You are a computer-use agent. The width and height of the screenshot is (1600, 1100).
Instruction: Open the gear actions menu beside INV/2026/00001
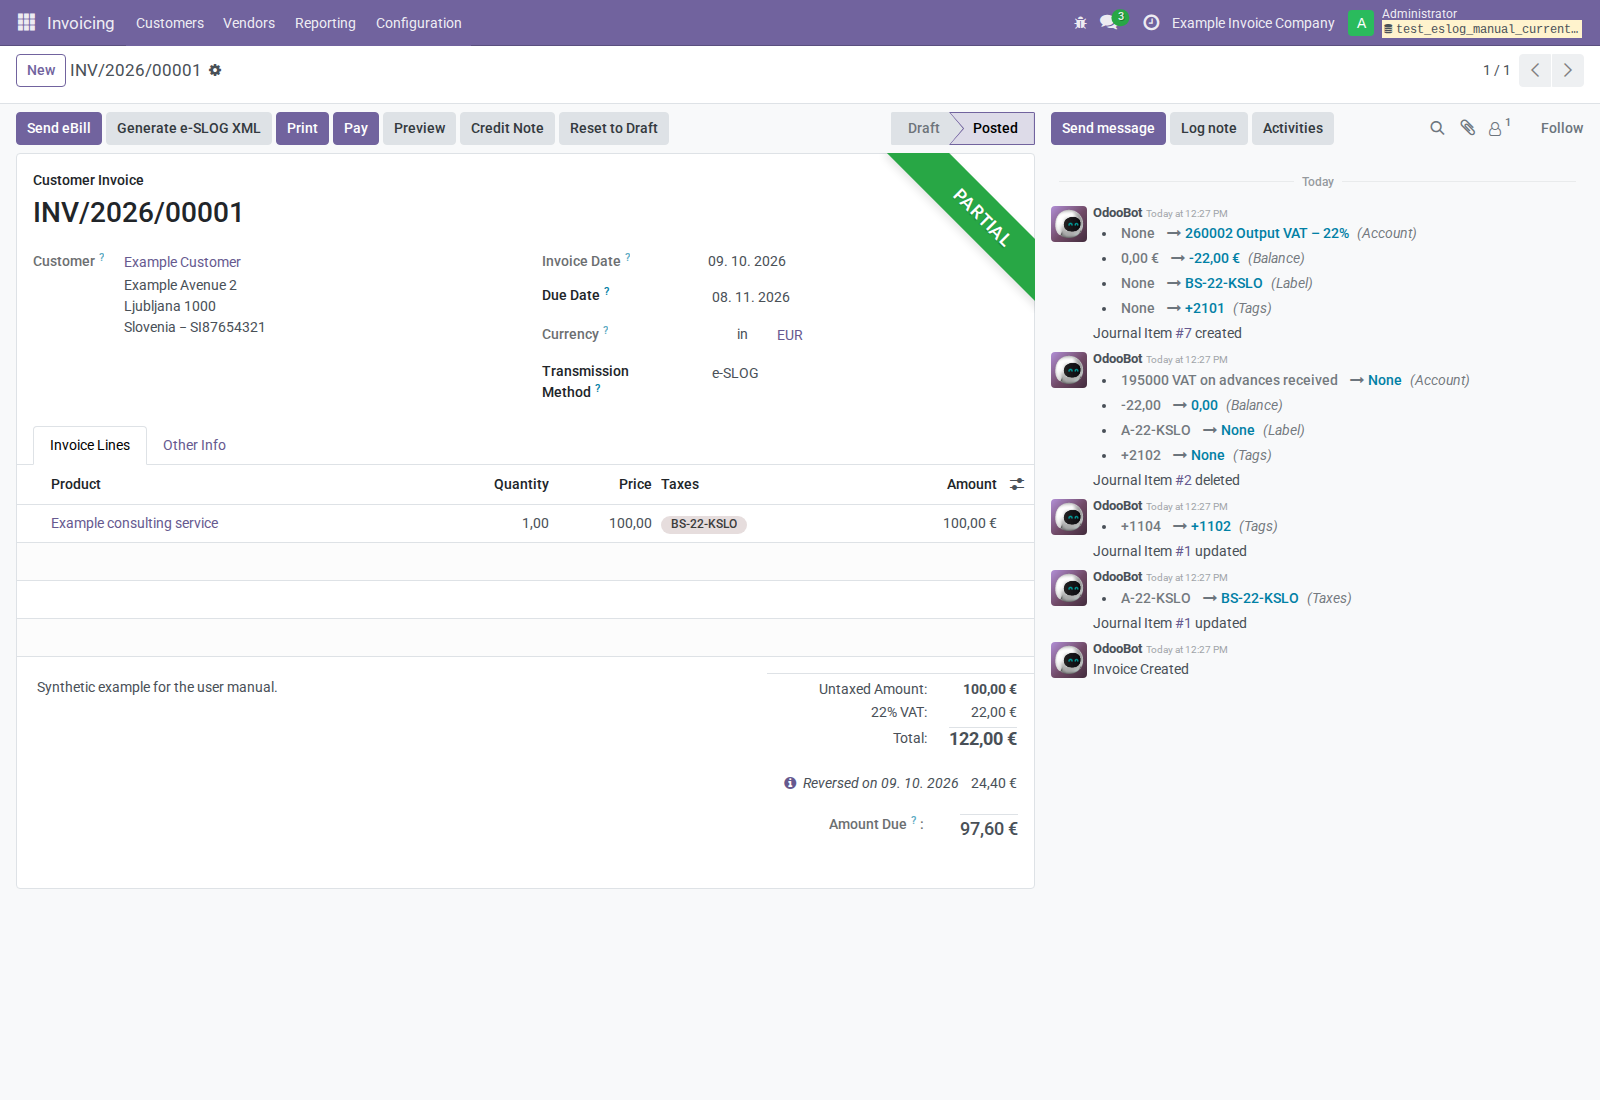[x=215, y=70]
